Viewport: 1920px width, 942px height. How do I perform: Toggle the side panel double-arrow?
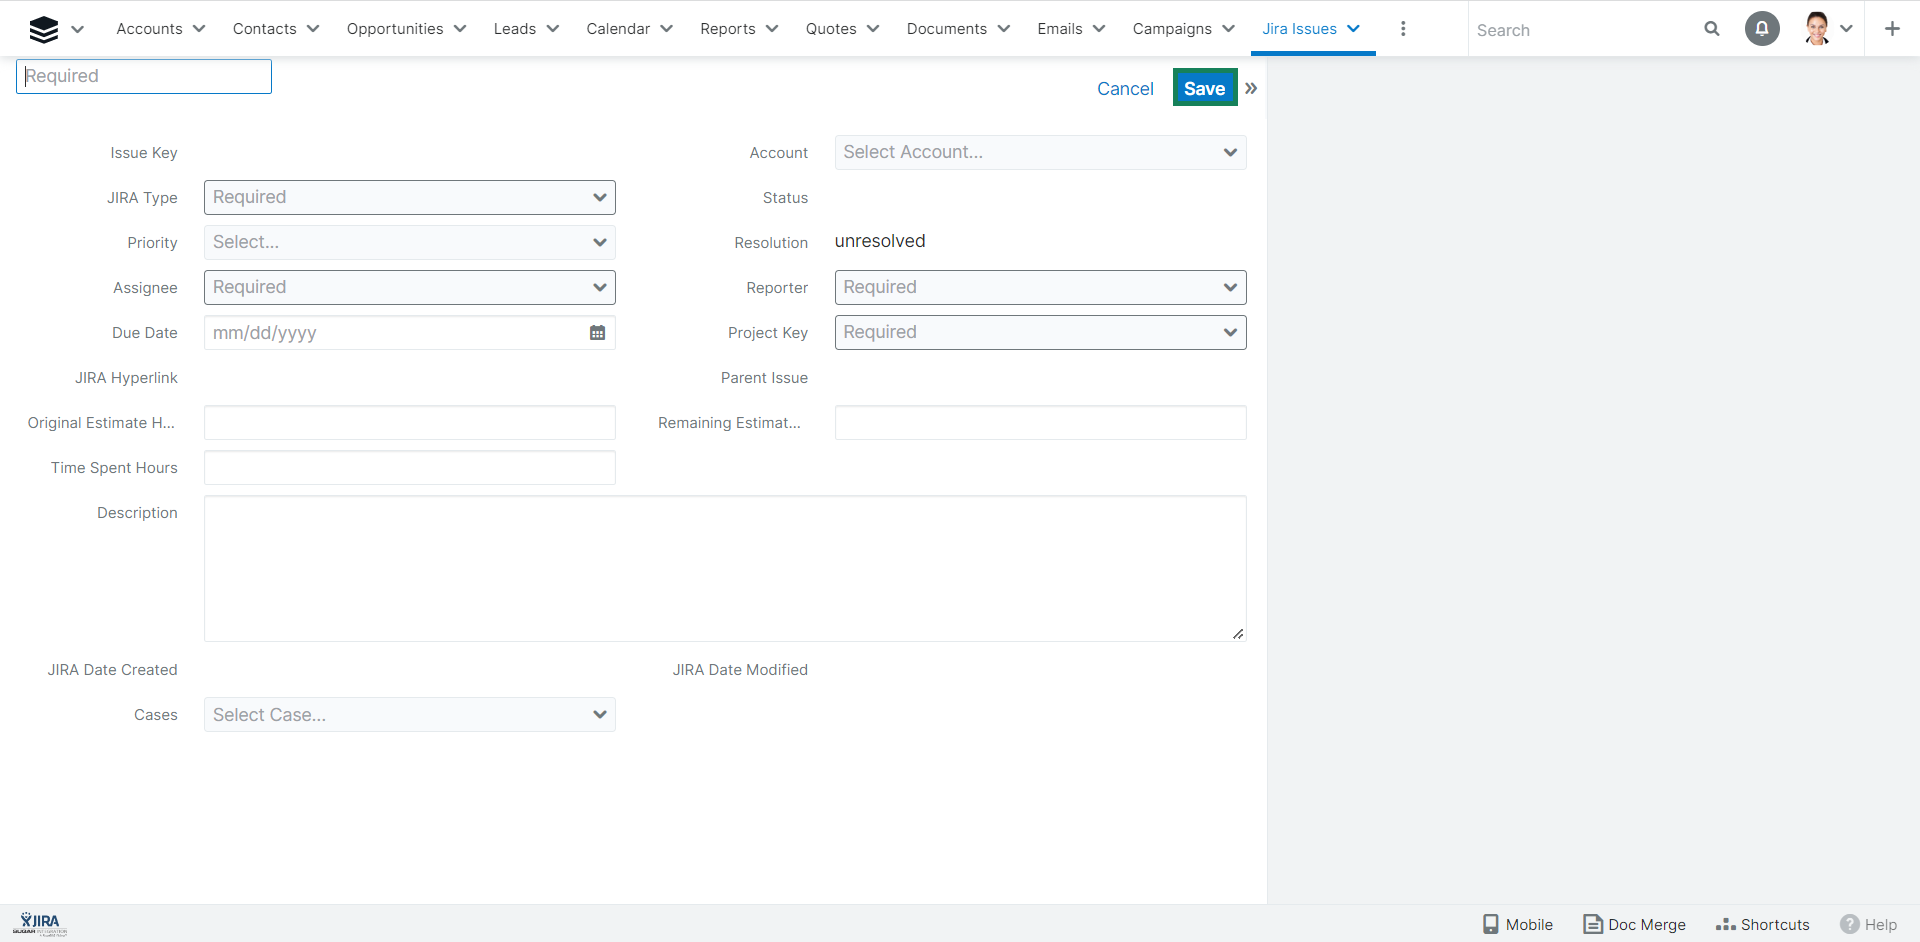(x=1251, y=88)
